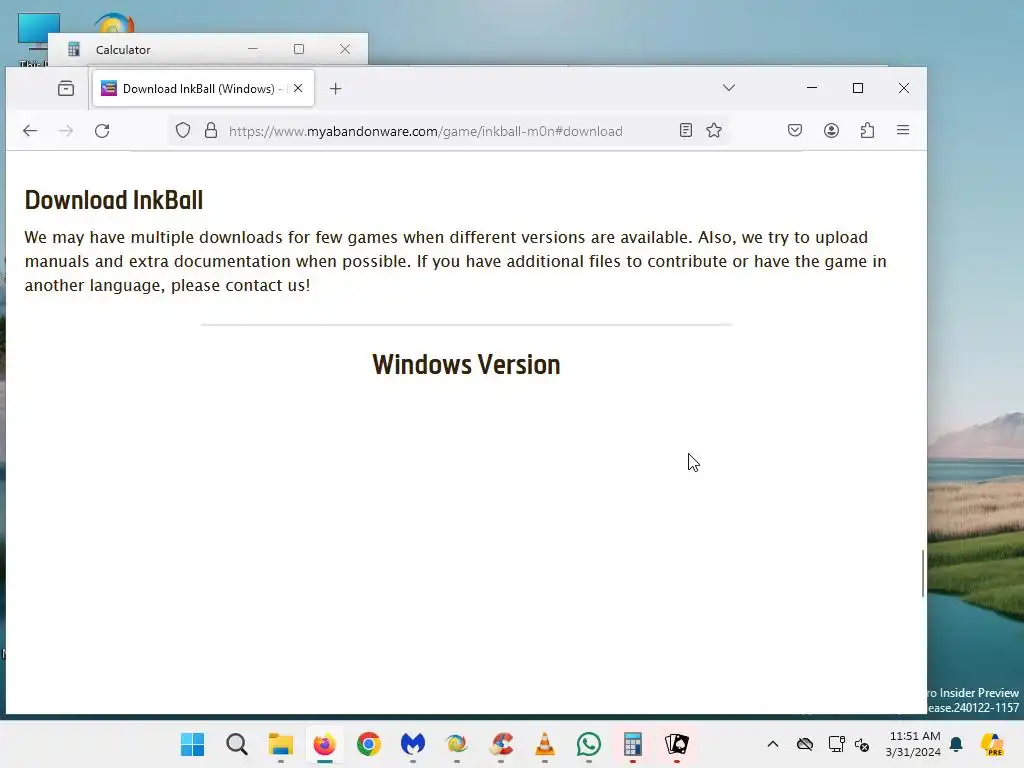The height and width of the screenshot is (768, 1024).
Task: Show hidden system tray icons
Action: click(773, 744)
